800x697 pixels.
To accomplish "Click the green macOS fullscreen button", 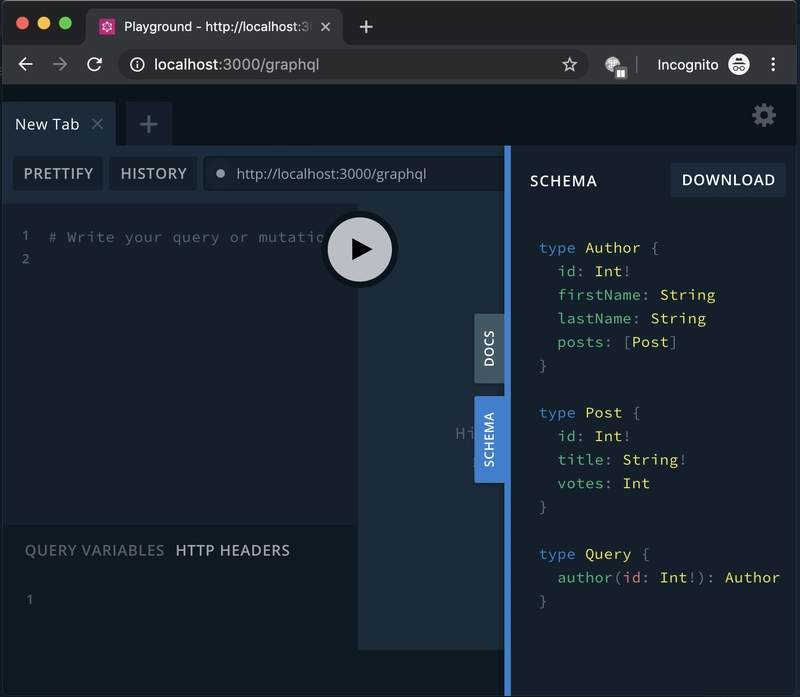I will (65, 23).
